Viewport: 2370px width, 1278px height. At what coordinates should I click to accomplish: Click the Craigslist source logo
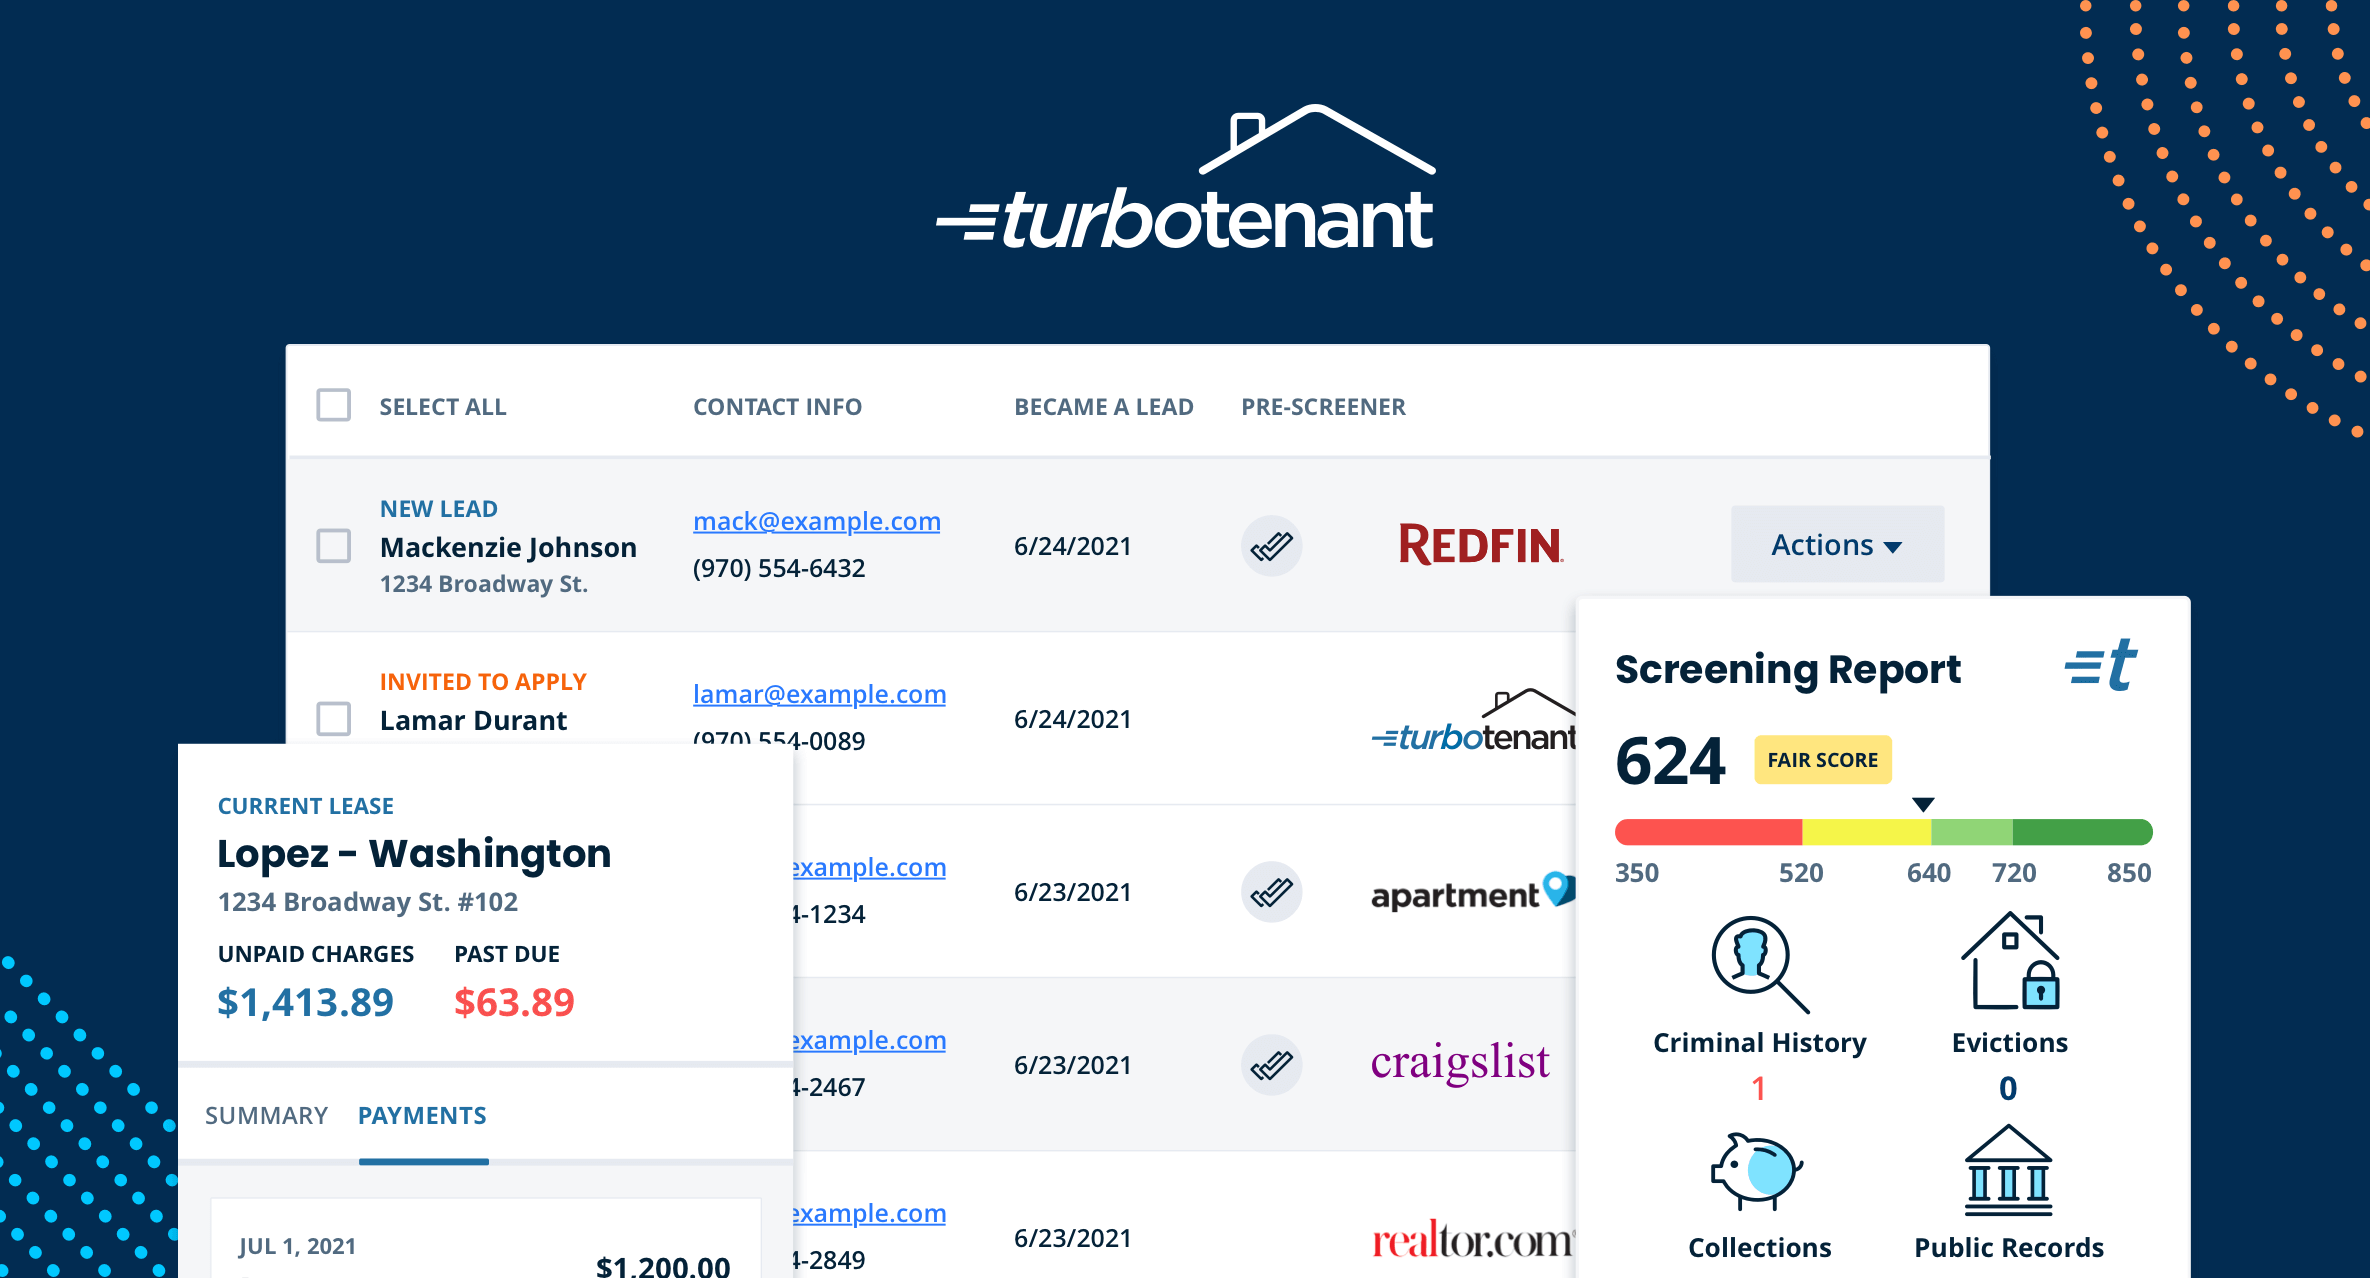pyautogui.click(x=1461, y=1063)
